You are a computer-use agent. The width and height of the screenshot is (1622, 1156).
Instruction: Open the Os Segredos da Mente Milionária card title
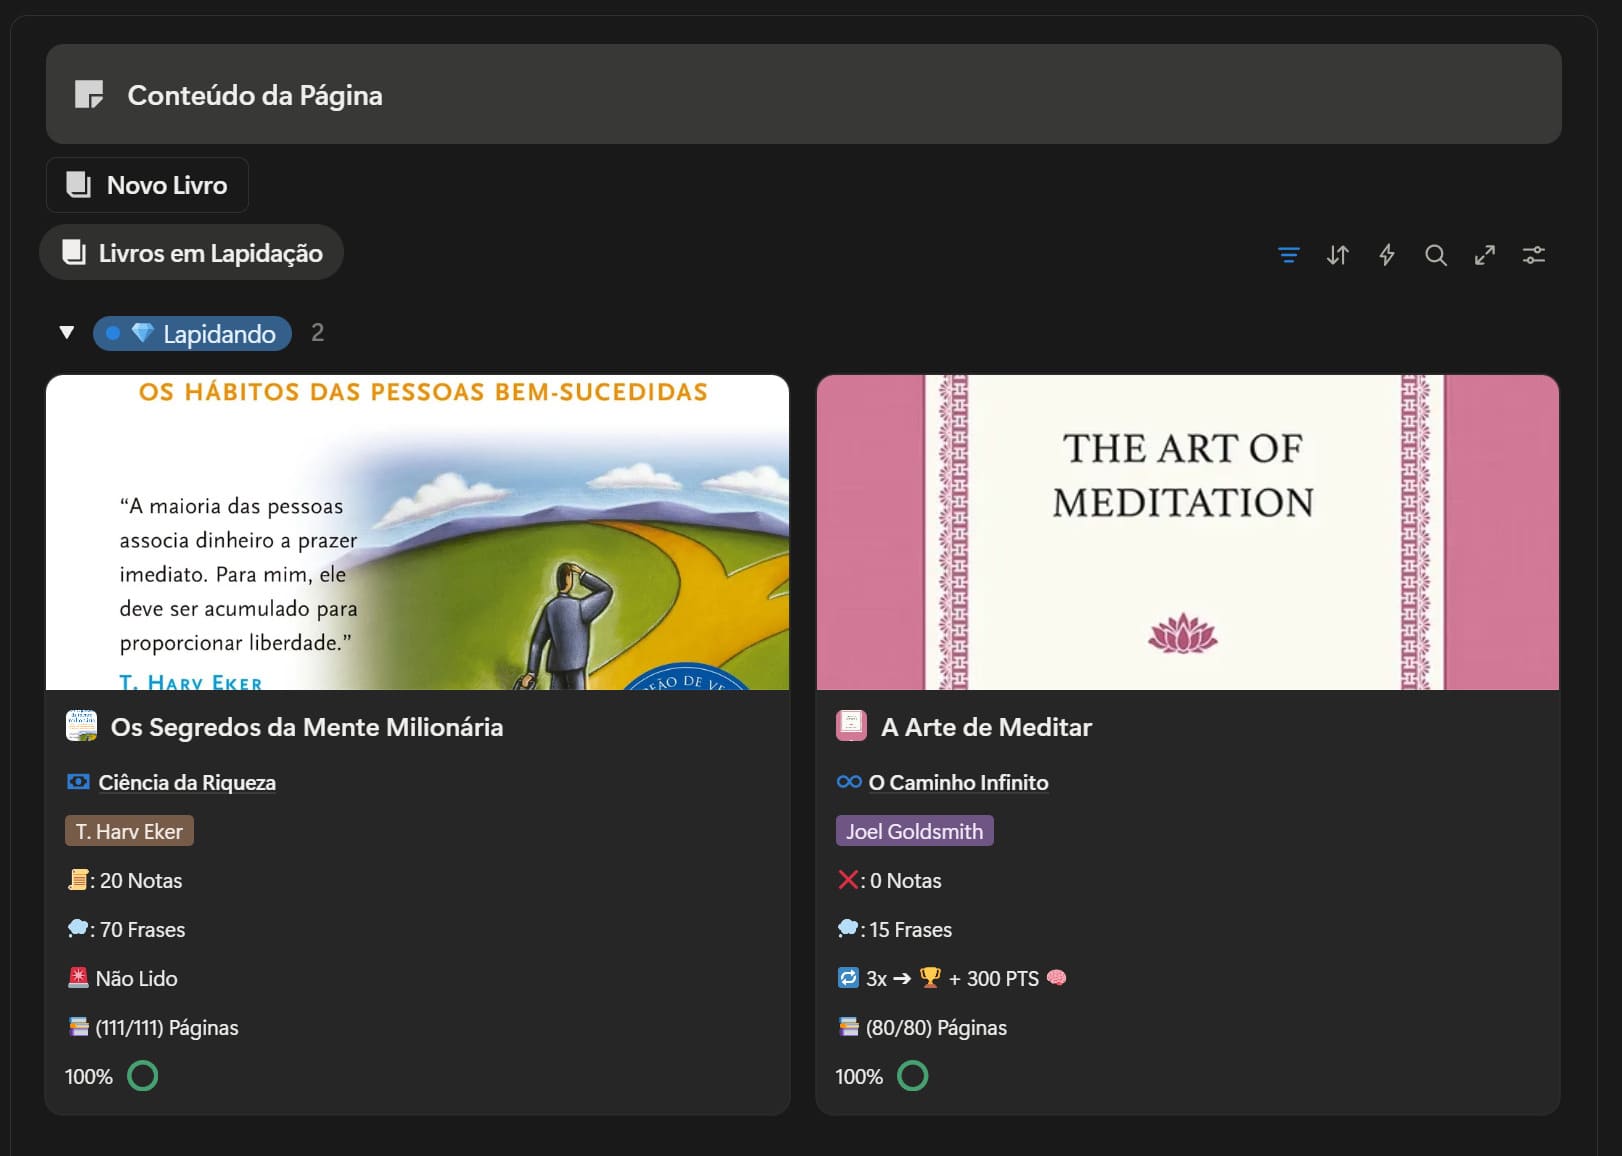point(307,727)
